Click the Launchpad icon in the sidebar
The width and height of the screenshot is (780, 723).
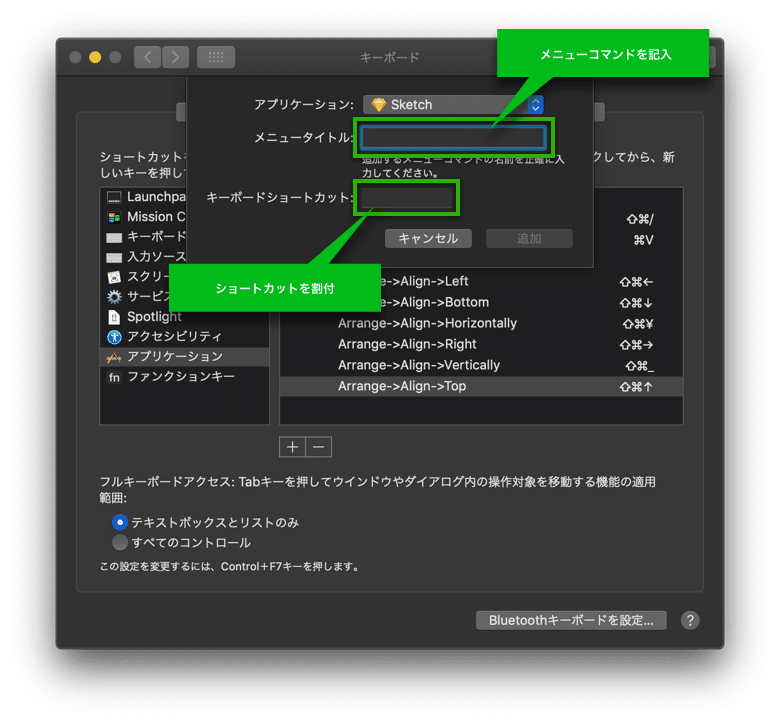click(114, 198)
